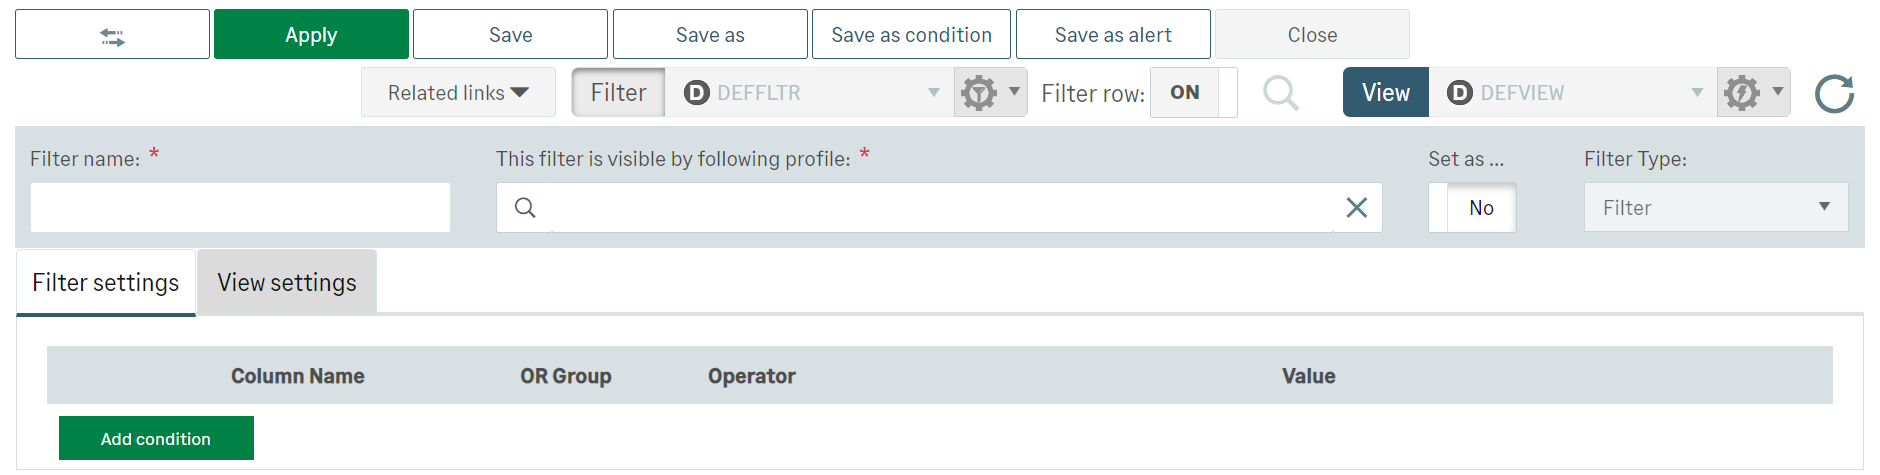Image resolution: width=1880 pixels, height=475 pixels.
Task: Open the view gear settings icon
Action: click(1742, 93)
